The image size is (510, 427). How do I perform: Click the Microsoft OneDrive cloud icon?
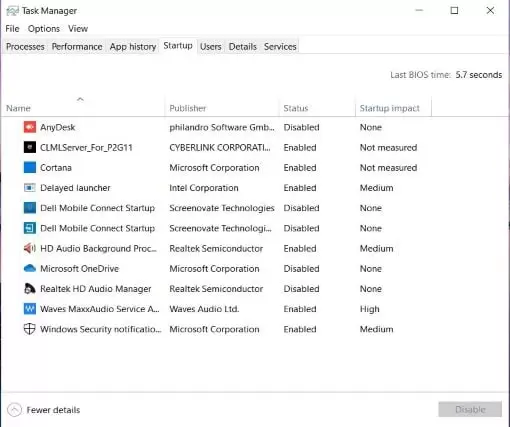[x=30, y=268]
